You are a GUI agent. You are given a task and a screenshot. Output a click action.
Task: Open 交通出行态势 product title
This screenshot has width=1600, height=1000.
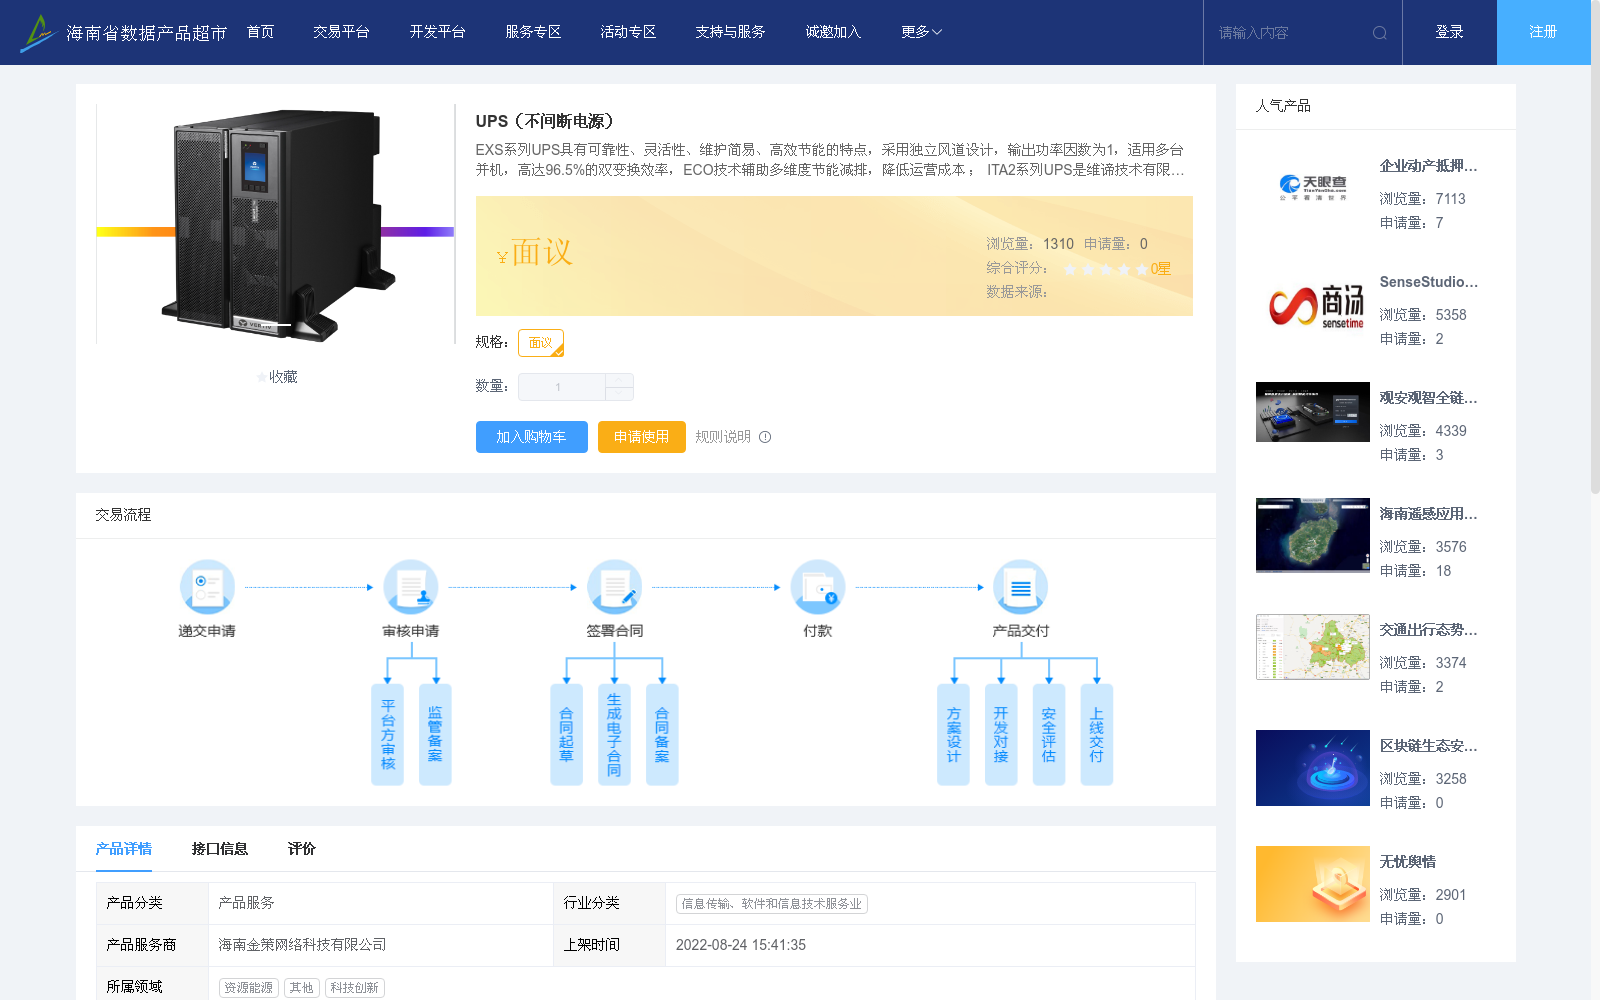coord(1429,630)
